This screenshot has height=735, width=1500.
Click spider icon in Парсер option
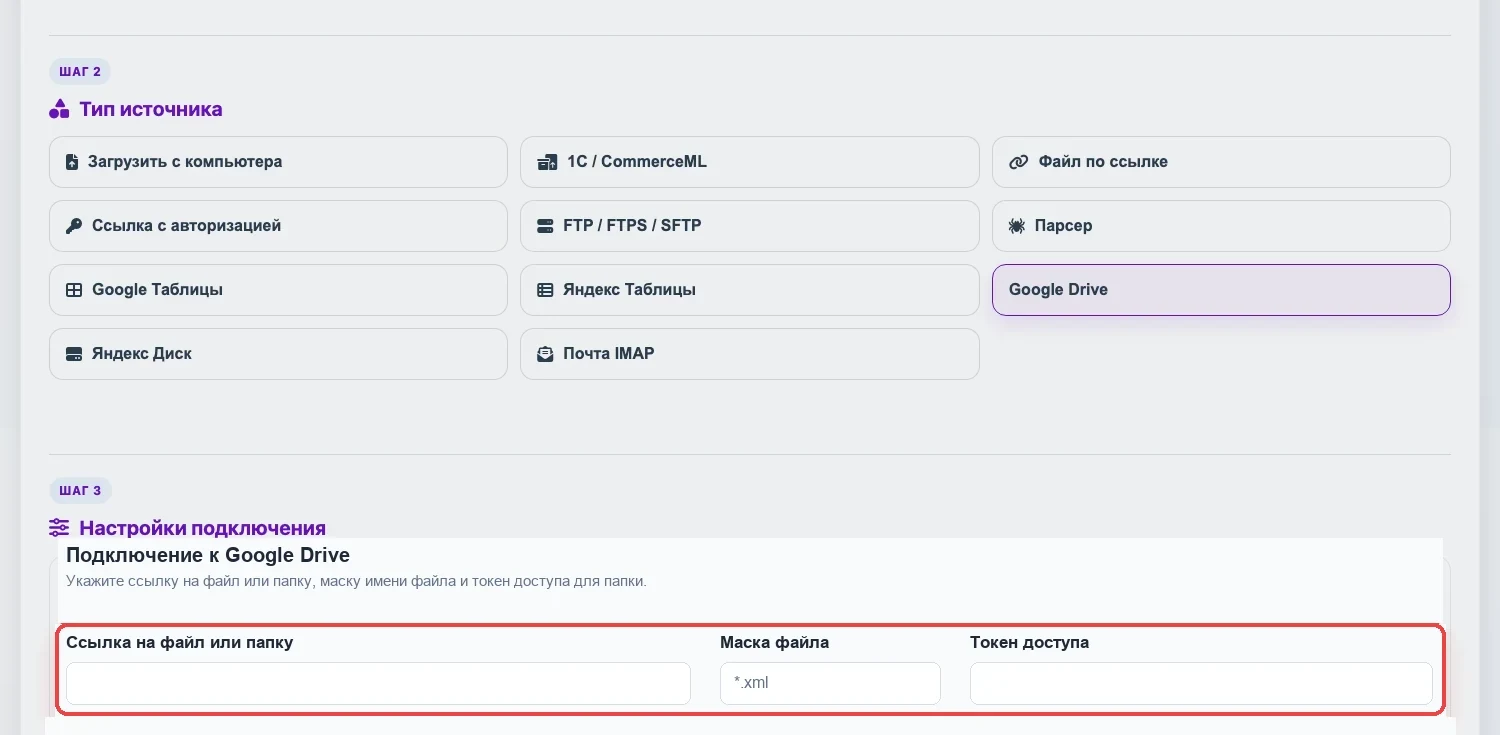pyautogui.click(x=1017, y=226)
